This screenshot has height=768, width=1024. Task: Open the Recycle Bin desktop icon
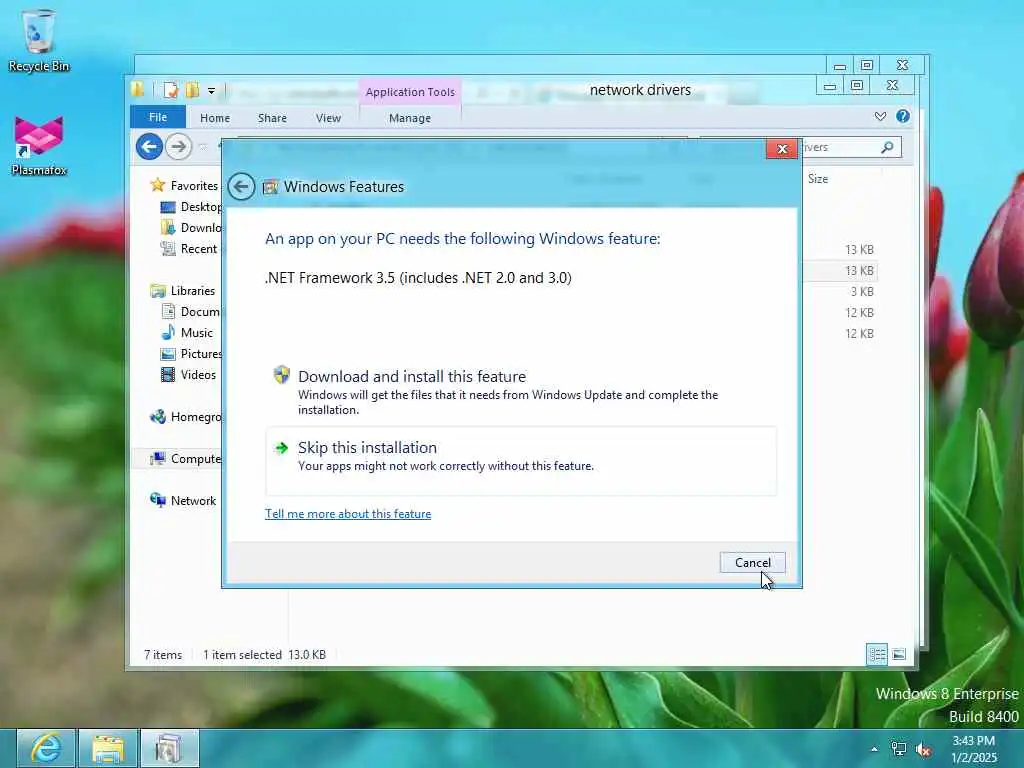(x=39, y=40)
